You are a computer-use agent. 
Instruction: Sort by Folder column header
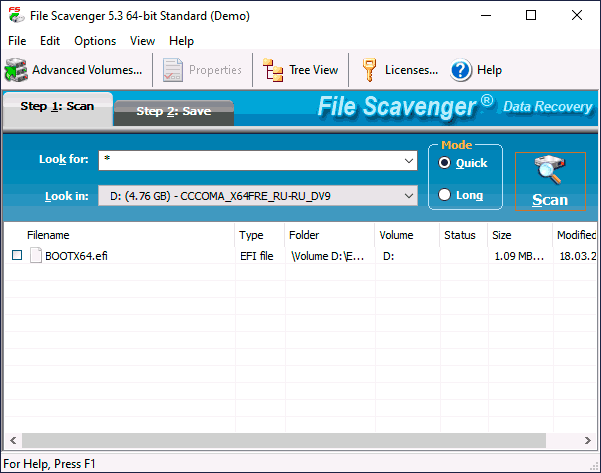pyautogui.click(x=329, y=235)
